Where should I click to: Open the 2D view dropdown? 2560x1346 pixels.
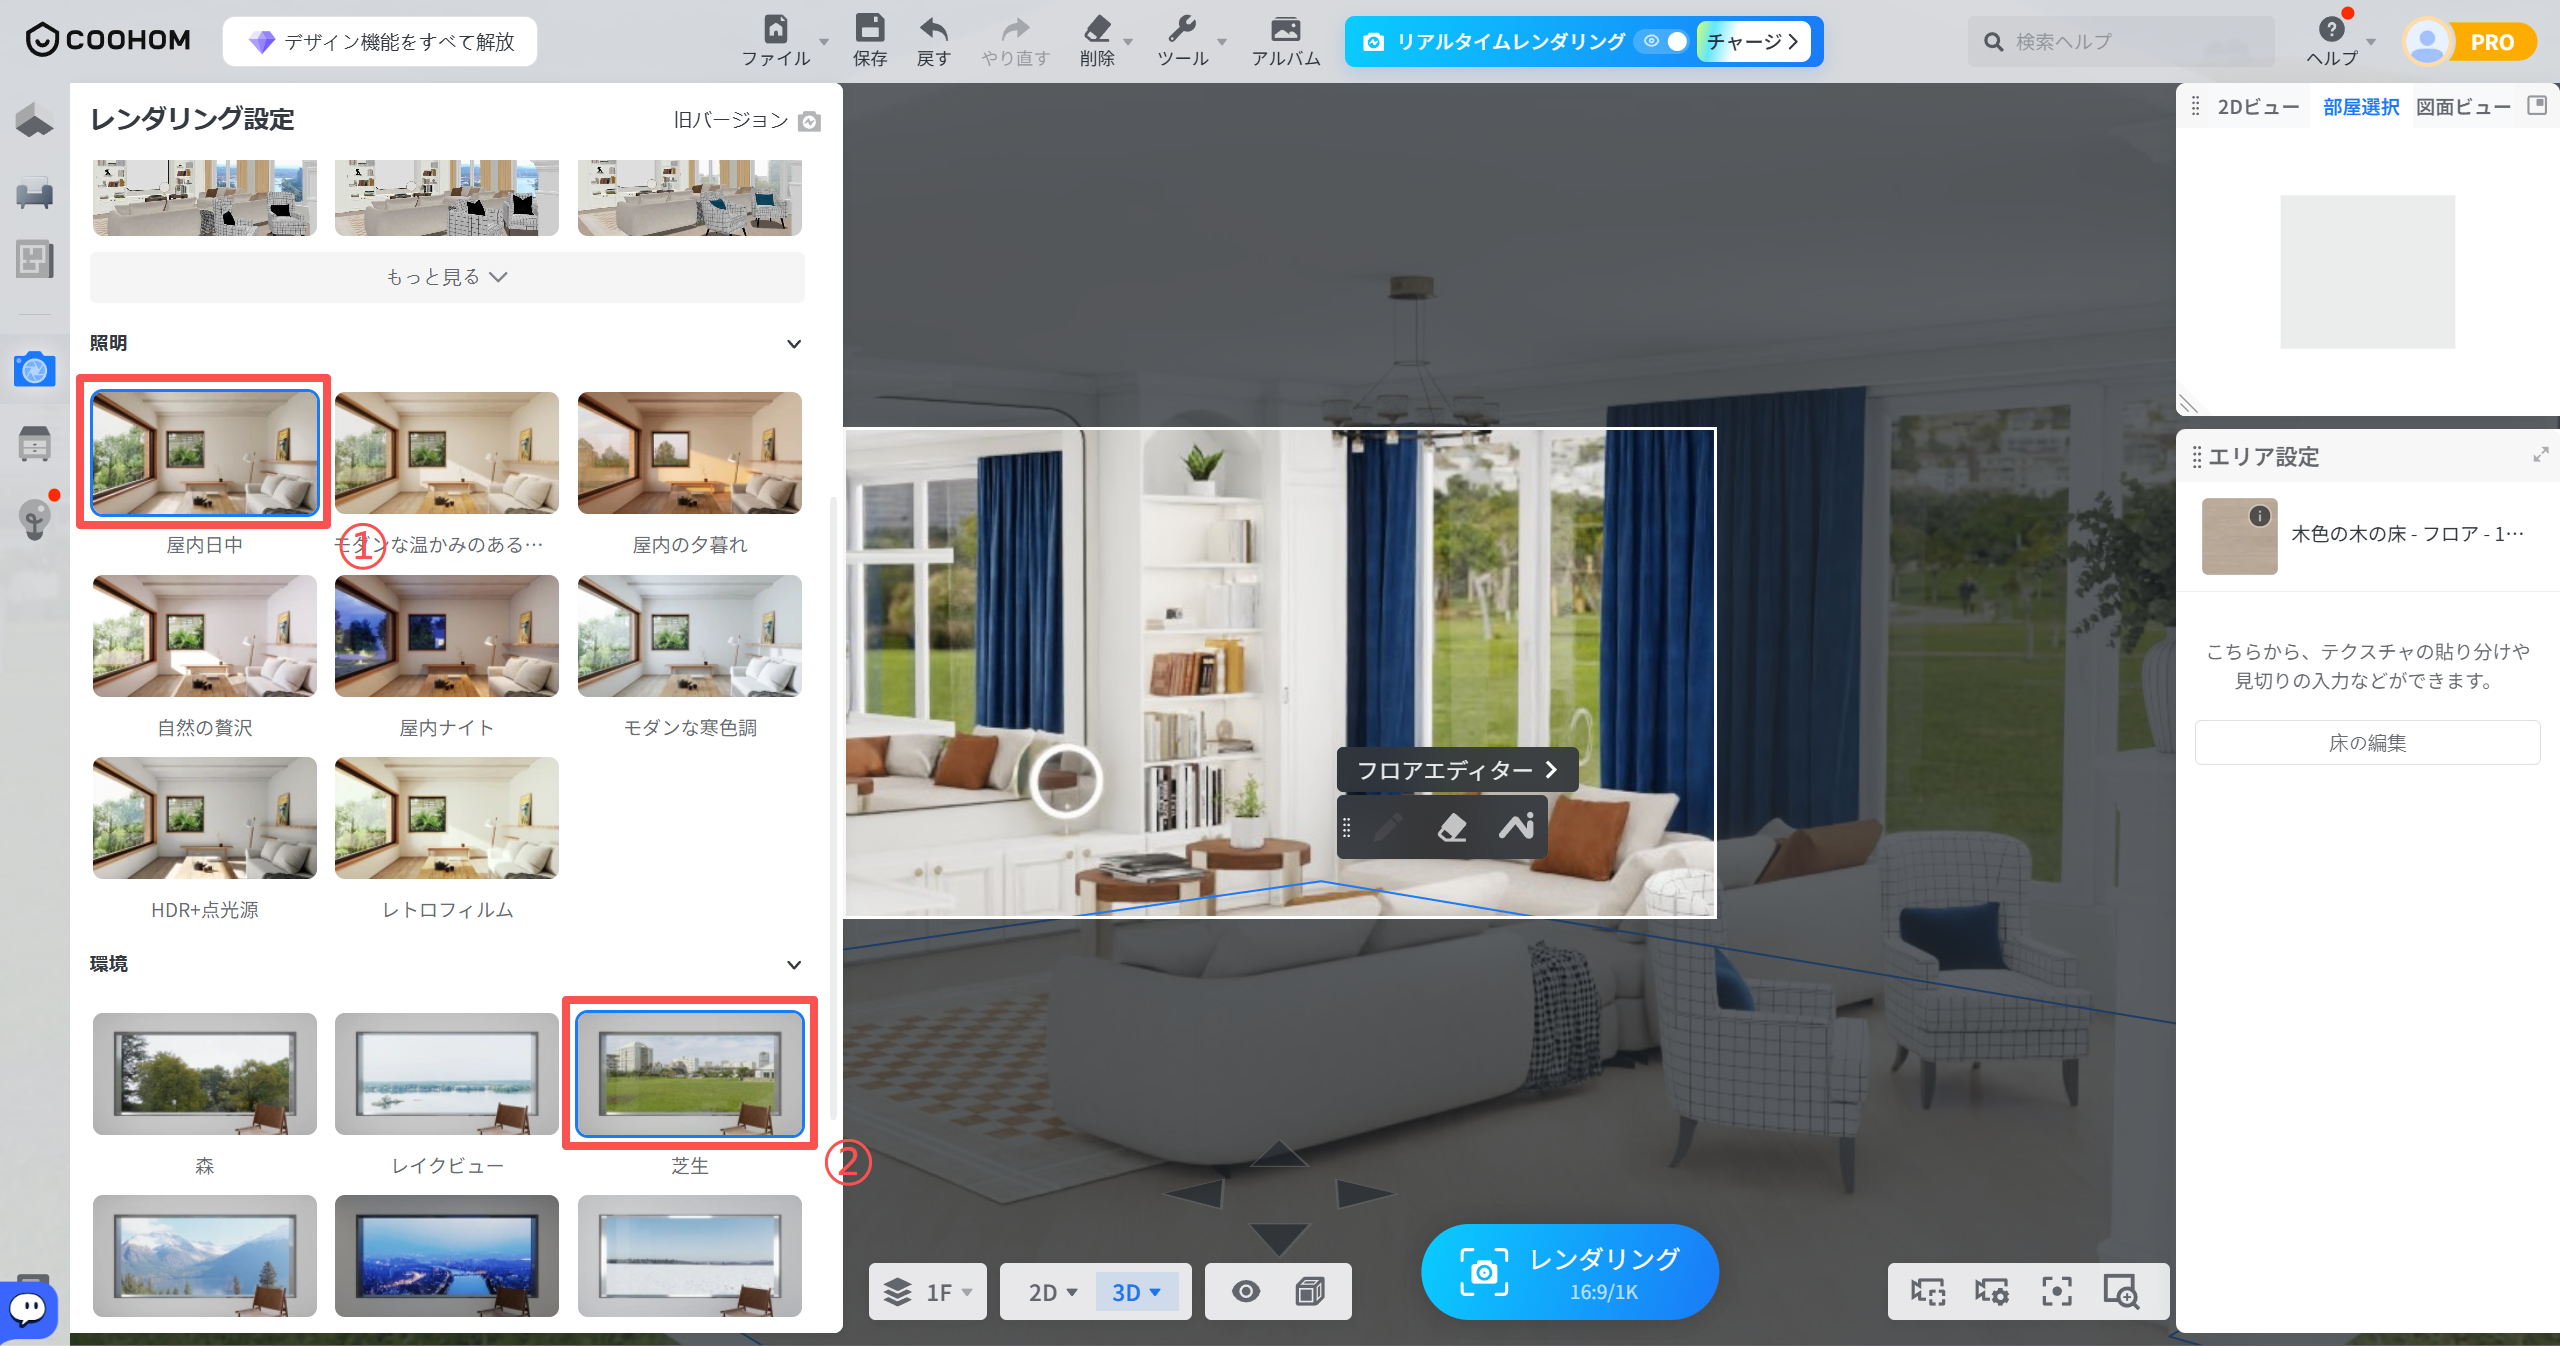pyautogui.click(x=1053, y=1292)
